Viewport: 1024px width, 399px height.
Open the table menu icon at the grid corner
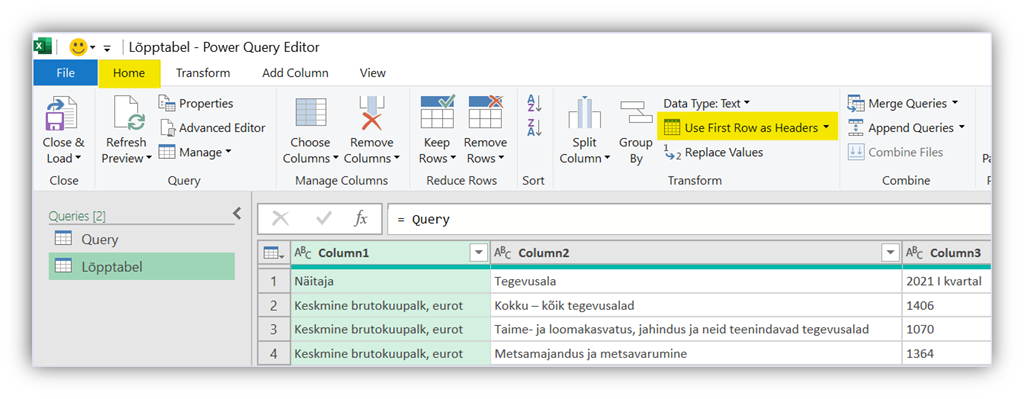click(273, 253)
